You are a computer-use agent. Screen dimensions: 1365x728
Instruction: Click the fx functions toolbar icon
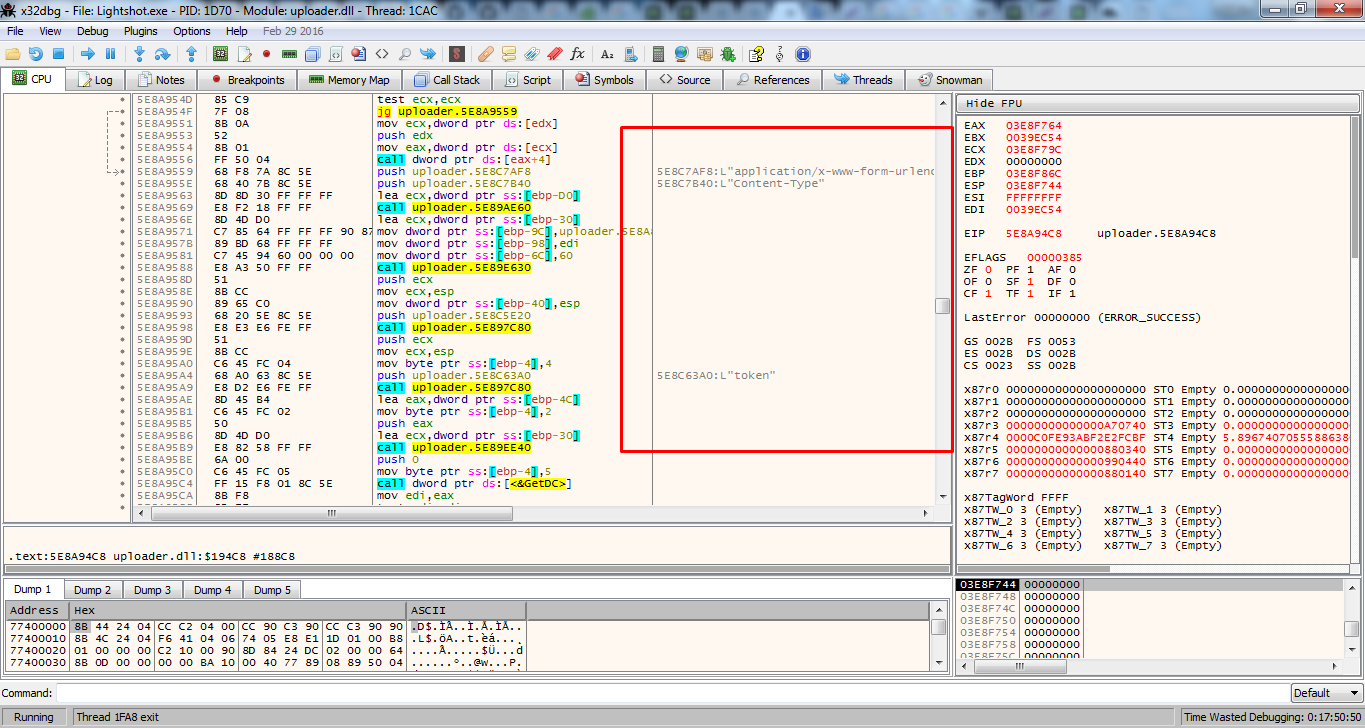coord(577,54)
